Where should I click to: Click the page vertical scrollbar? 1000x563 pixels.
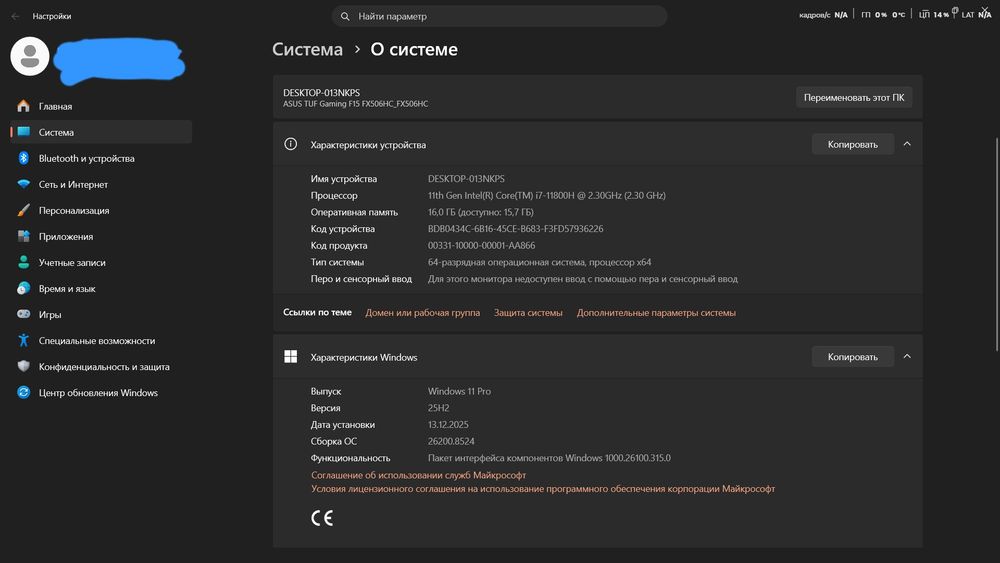996,243
